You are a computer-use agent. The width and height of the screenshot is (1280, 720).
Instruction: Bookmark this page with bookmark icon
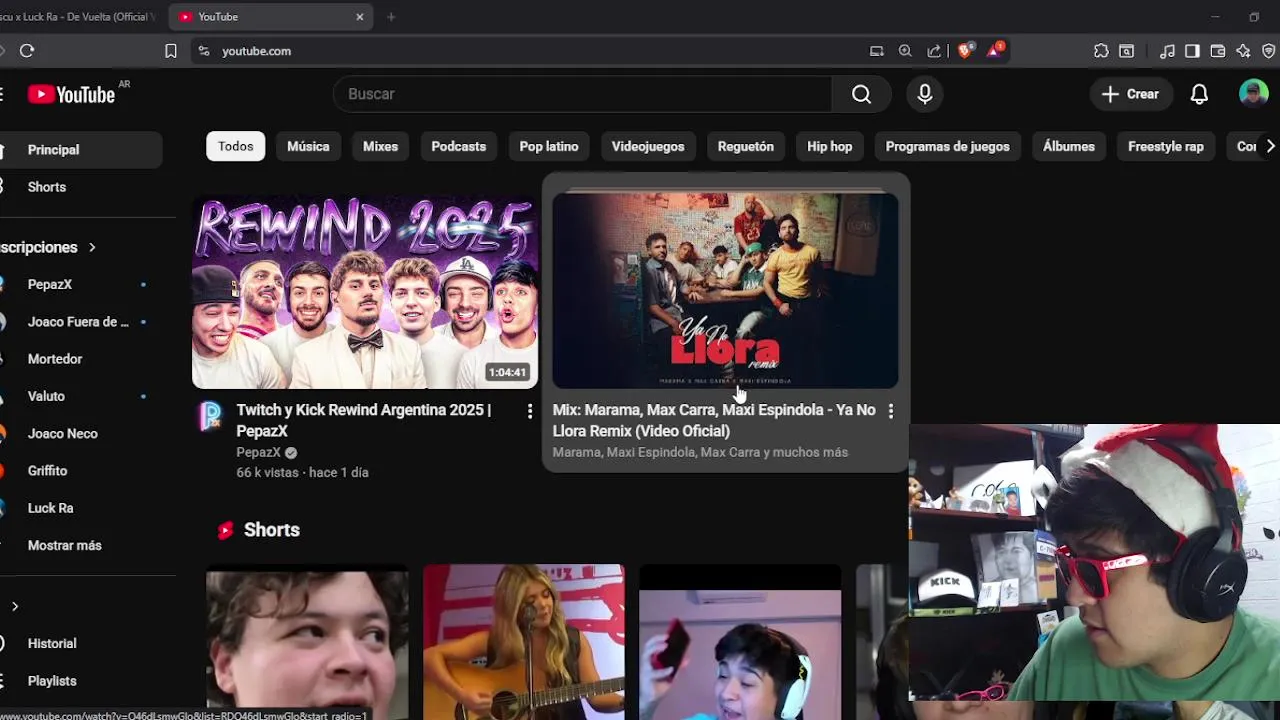[171, 51]
